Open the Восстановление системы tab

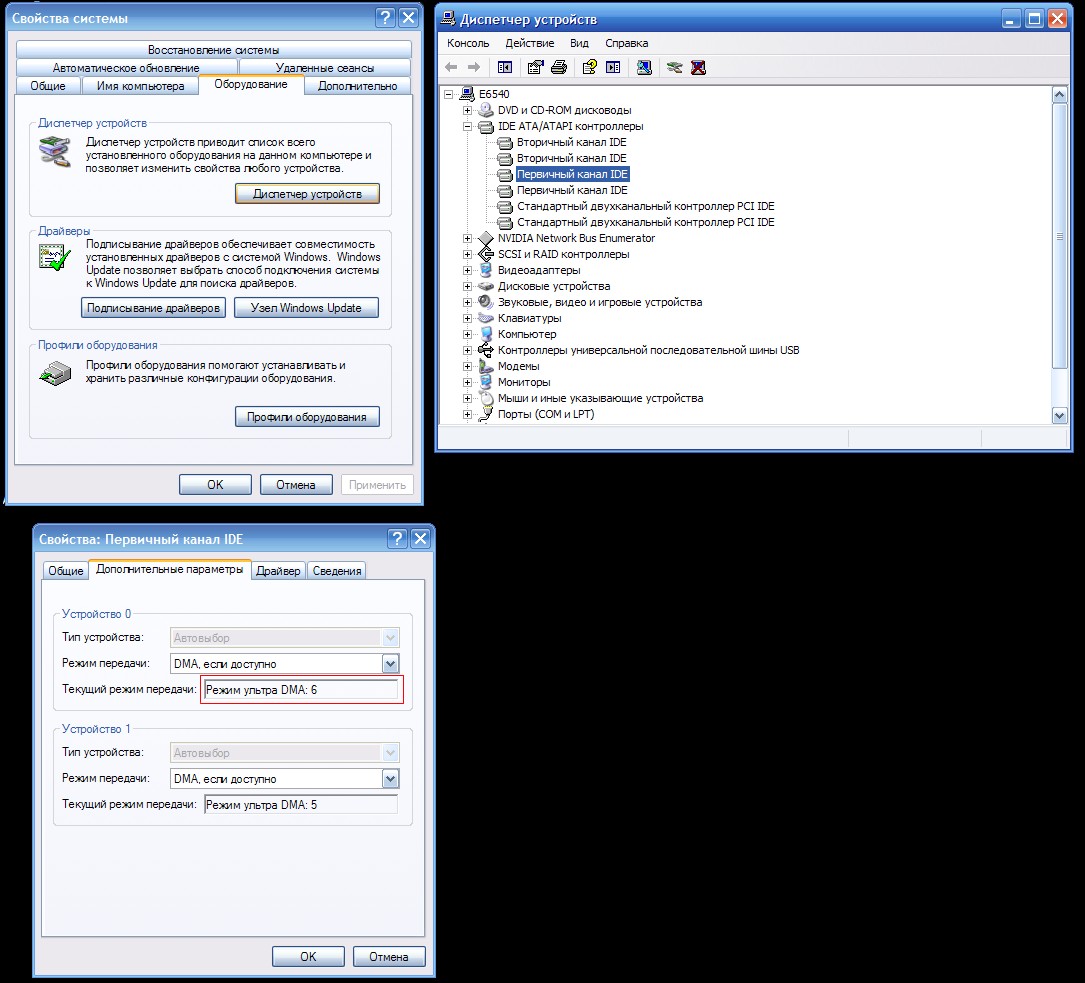pos(213,50)
